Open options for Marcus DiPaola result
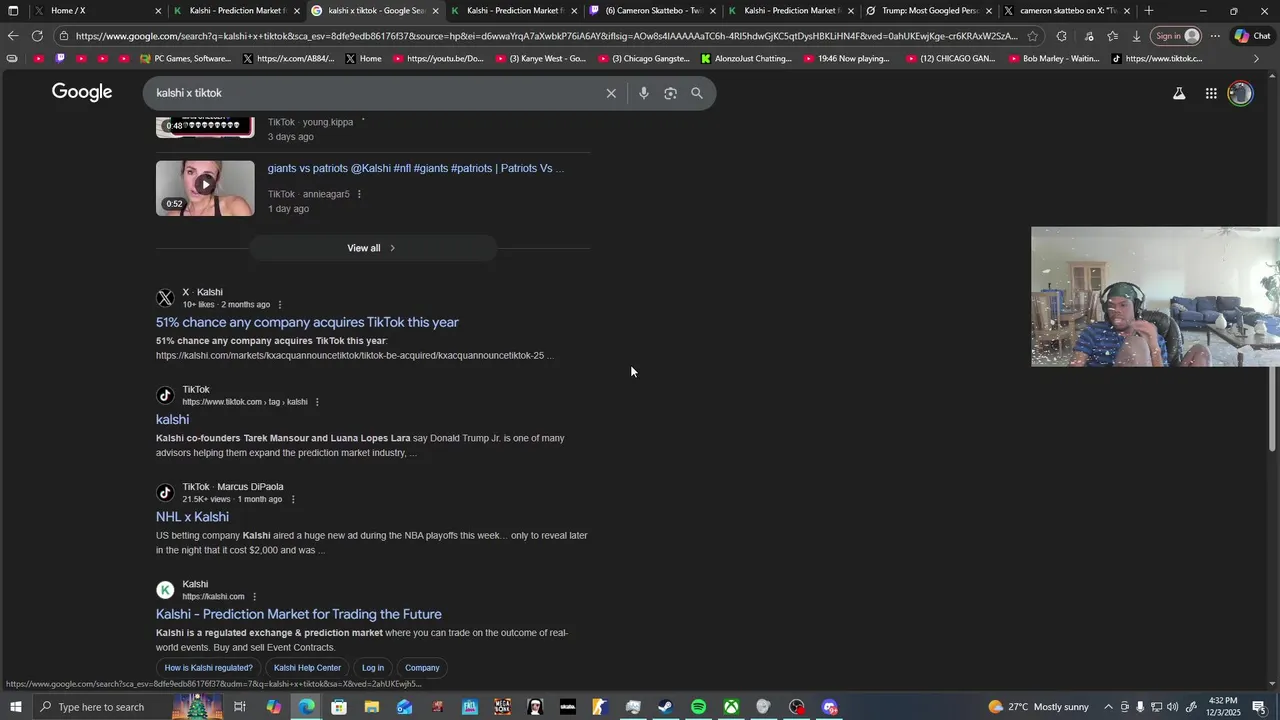The height and width of the screenshot is (720, 1280). pyautogui.click(x=293, y=499)
